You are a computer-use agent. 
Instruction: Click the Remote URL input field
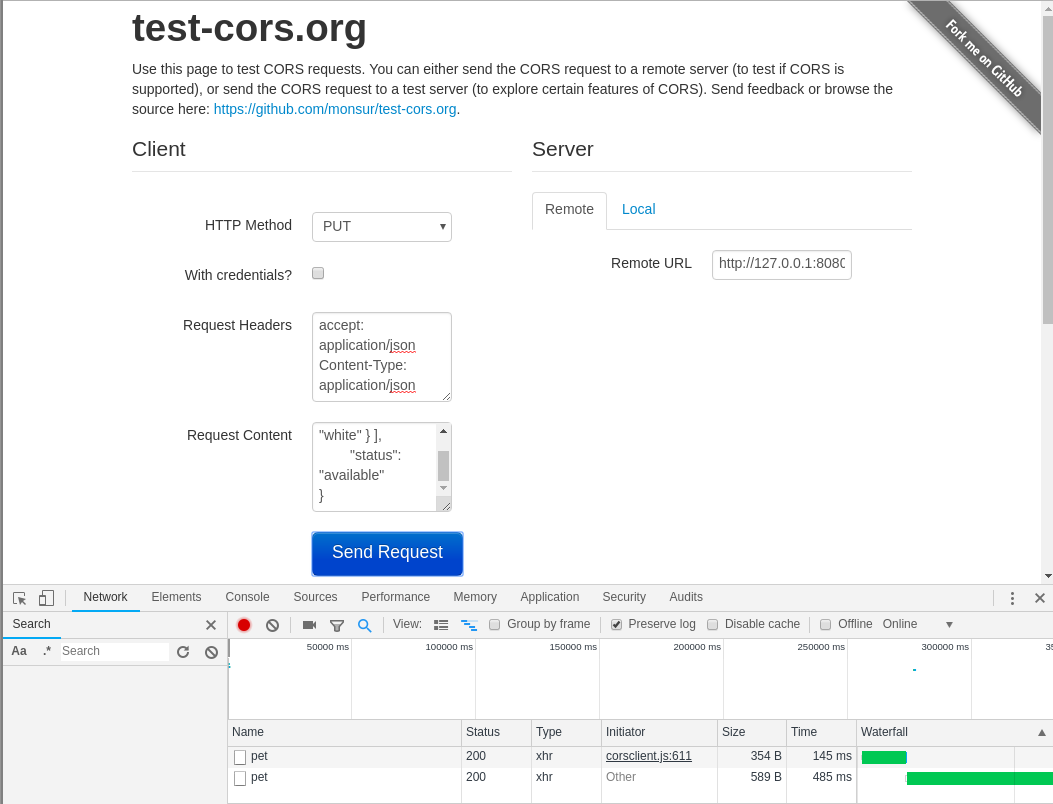782,264
